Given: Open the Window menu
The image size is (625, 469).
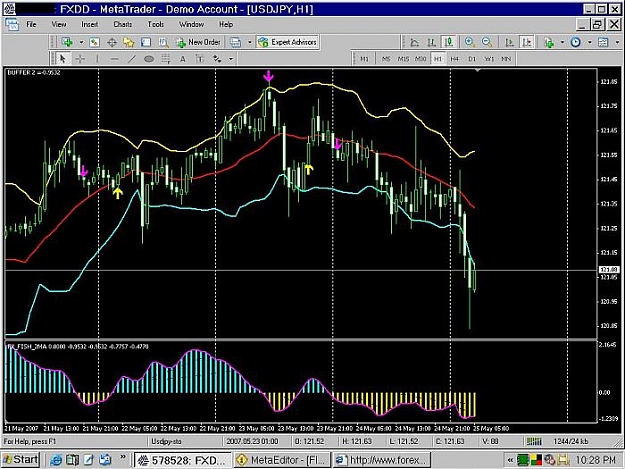Looking at the screenshot, I should point(191,24).
